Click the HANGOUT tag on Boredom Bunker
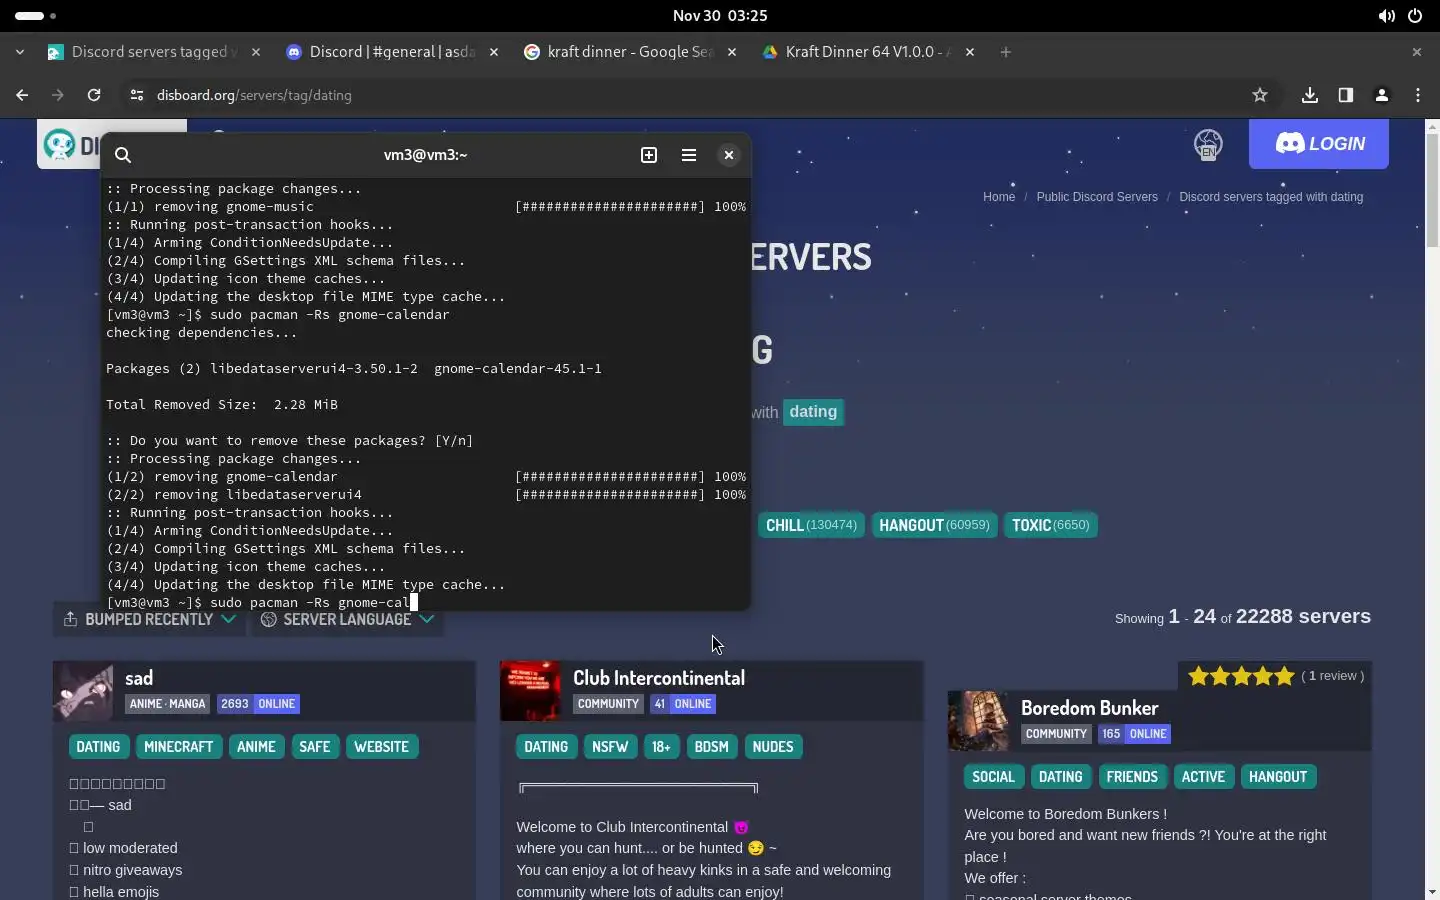 [x=1278, y=777]
